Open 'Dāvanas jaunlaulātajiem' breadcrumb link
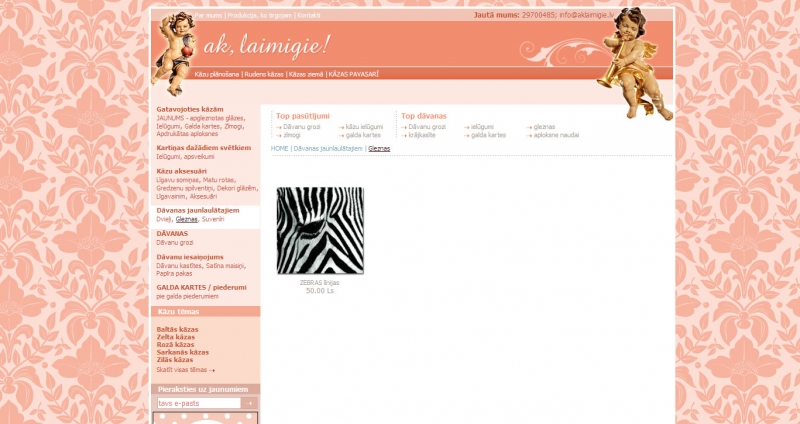Screen dimensions: 800x424 click(x=328, y=148)
